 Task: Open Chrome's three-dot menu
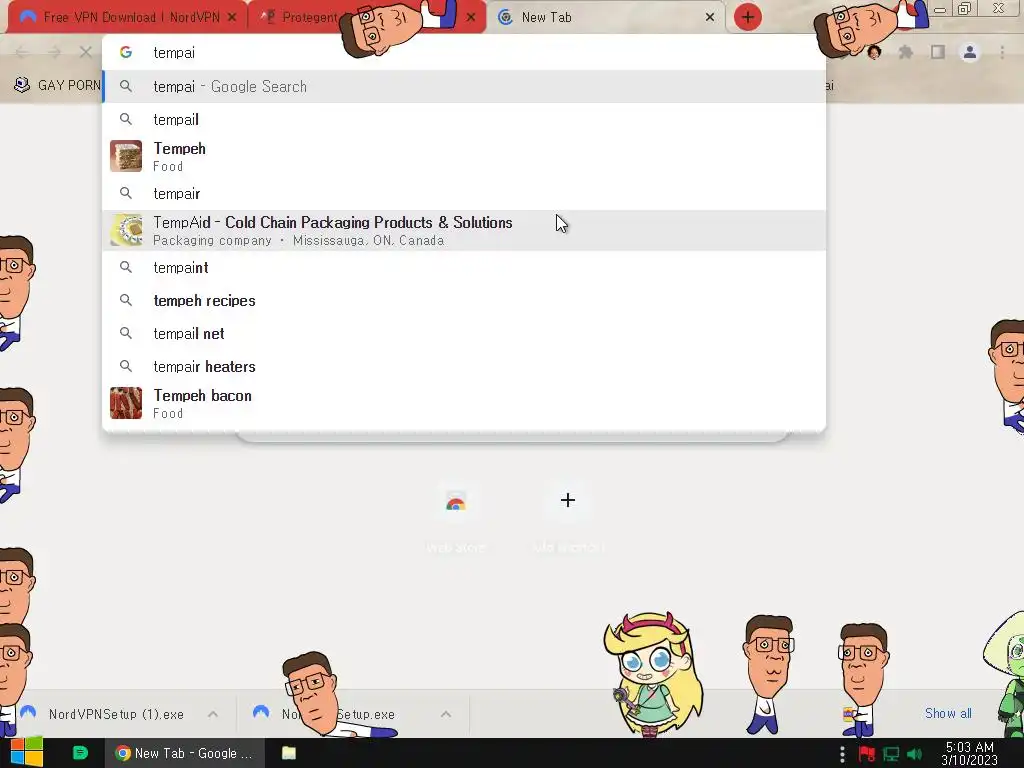[x=1002, y=52]
